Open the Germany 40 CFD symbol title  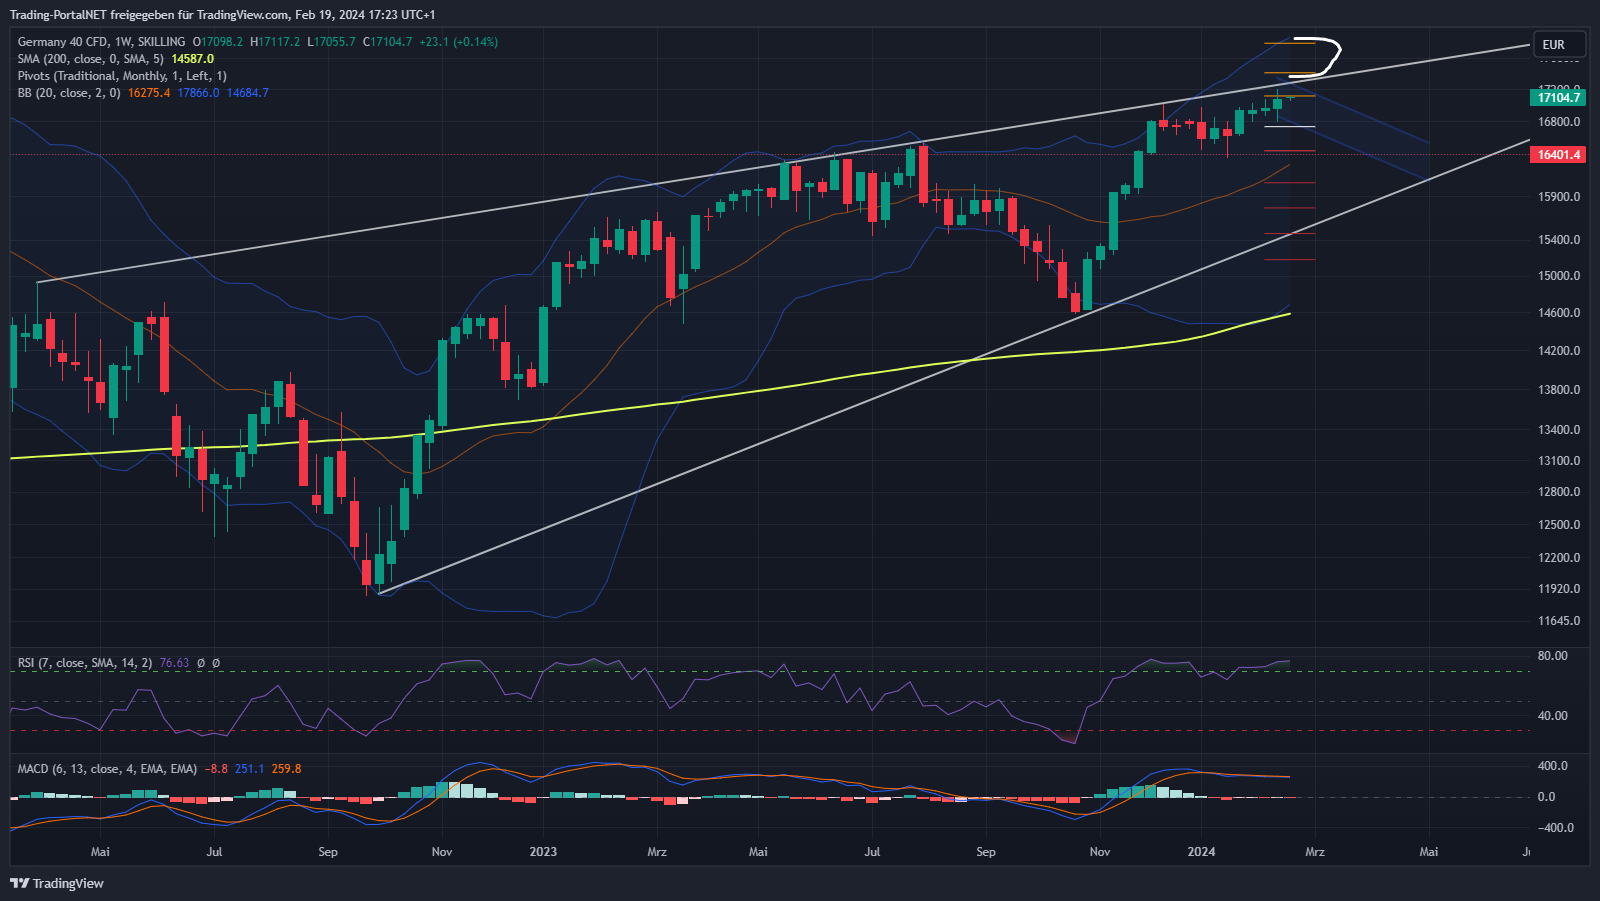(x=101, y=42)
